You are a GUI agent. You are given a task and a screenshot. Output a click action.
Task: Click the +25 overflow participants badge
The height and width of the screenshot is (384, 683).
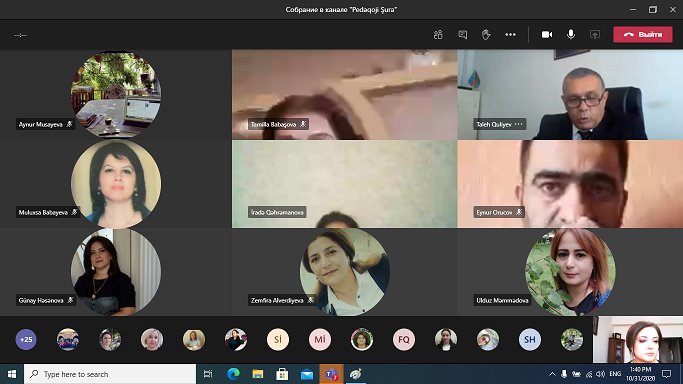(26, 340)
